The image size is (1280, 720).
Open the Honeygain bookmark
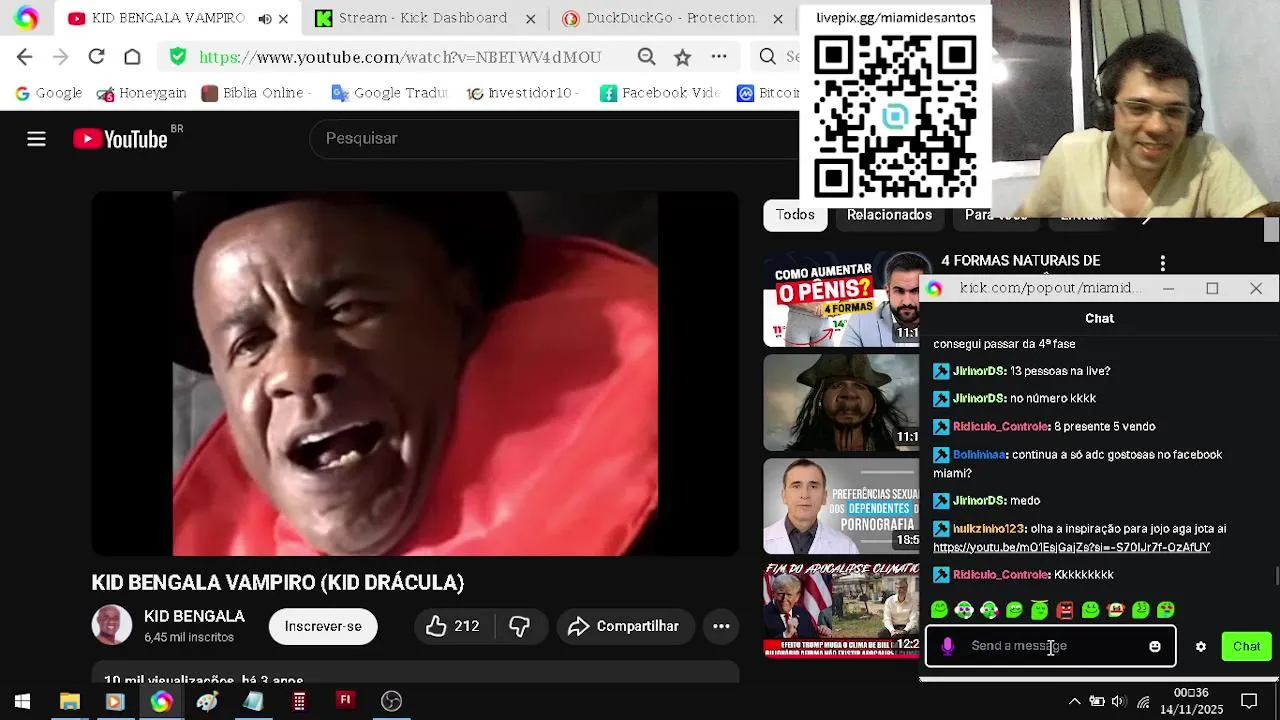tap(141, 93)
